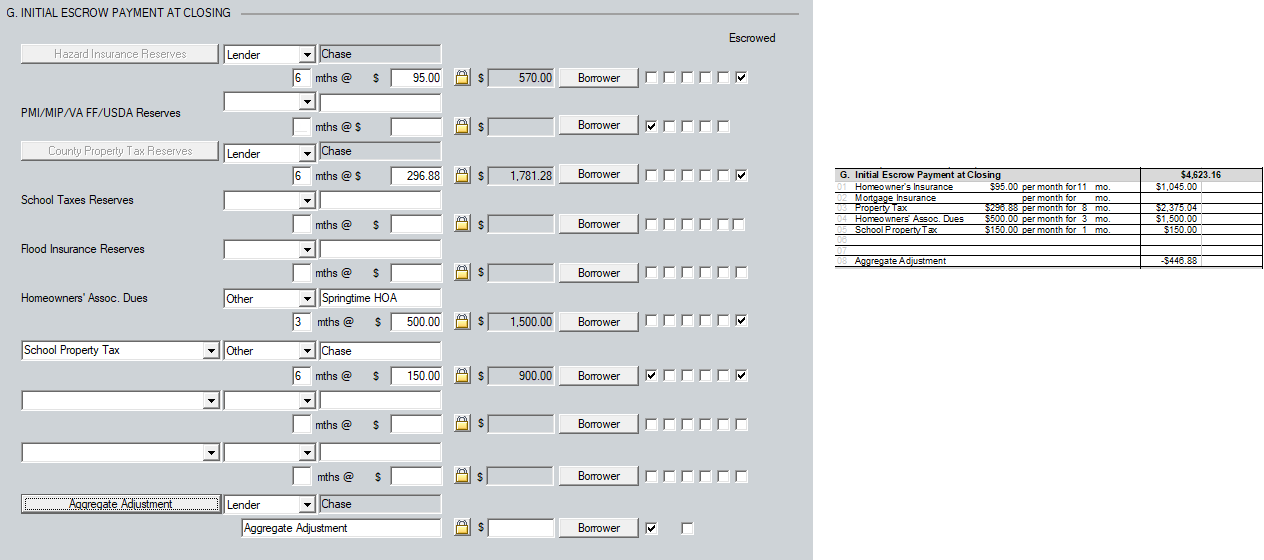Click Borrower button on Flood Insurance row
The image size is (1264, 560).
coord(598,272)
